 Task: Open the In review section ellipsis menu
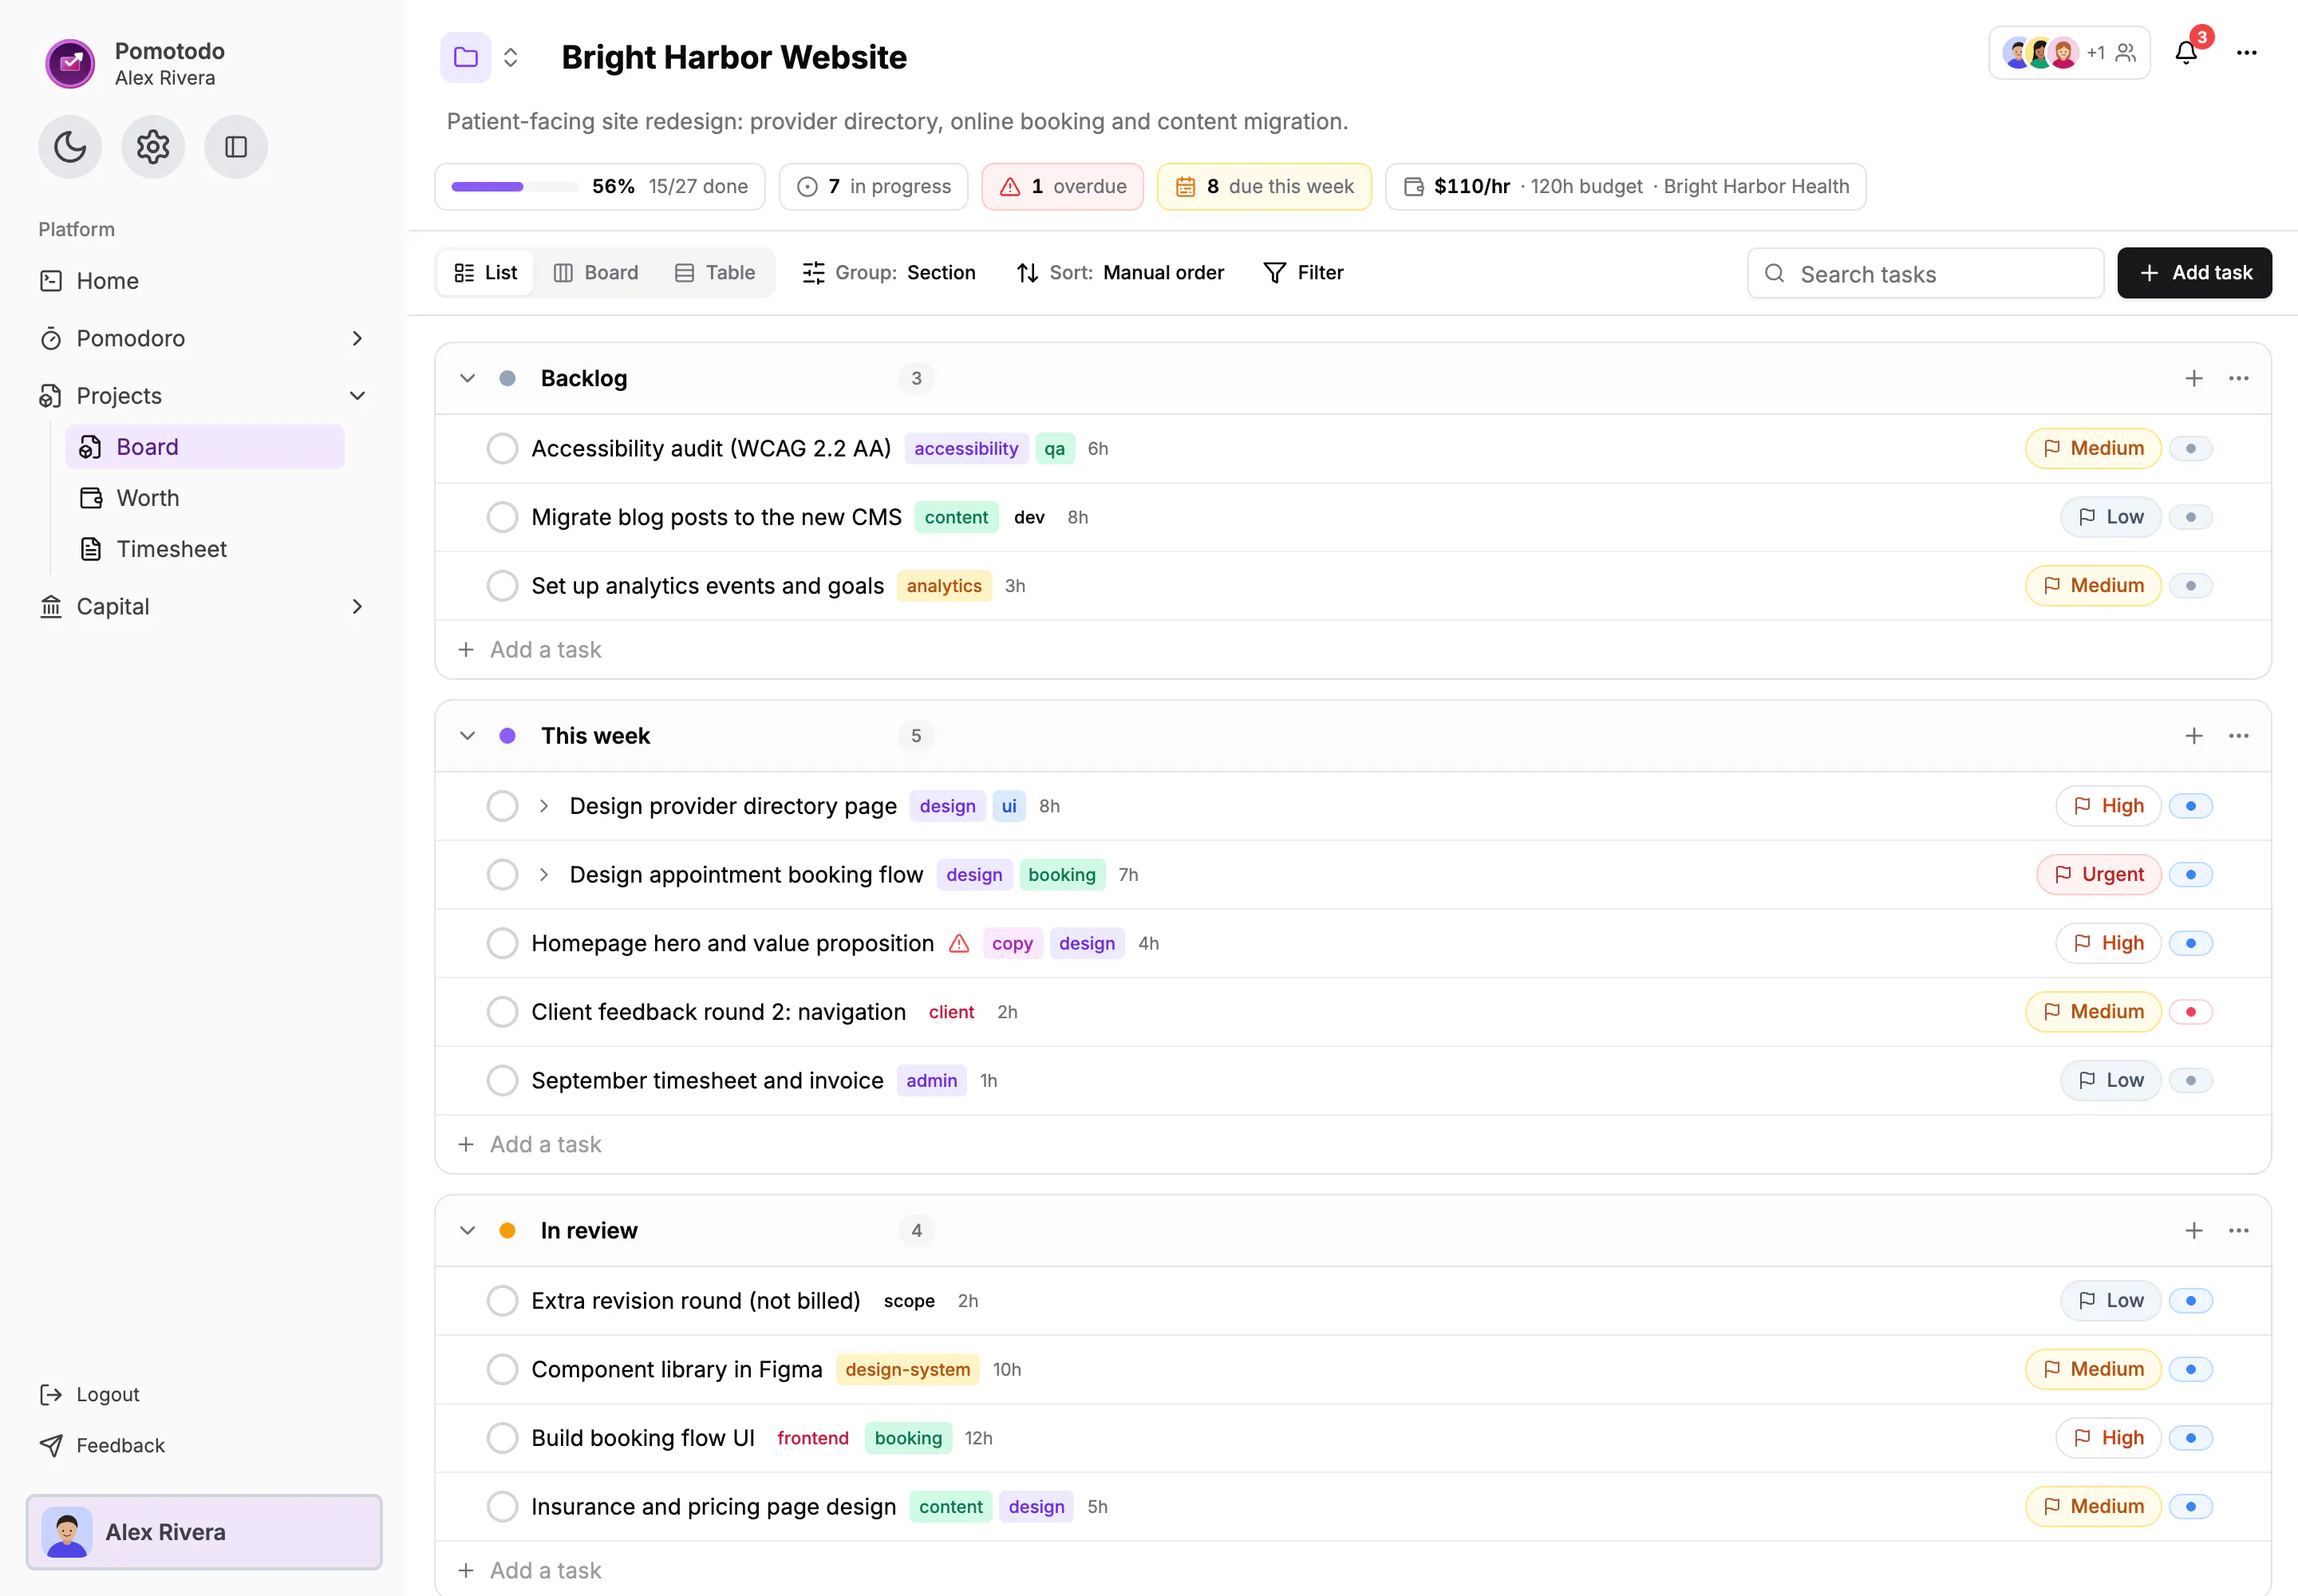[2239, 1231]
